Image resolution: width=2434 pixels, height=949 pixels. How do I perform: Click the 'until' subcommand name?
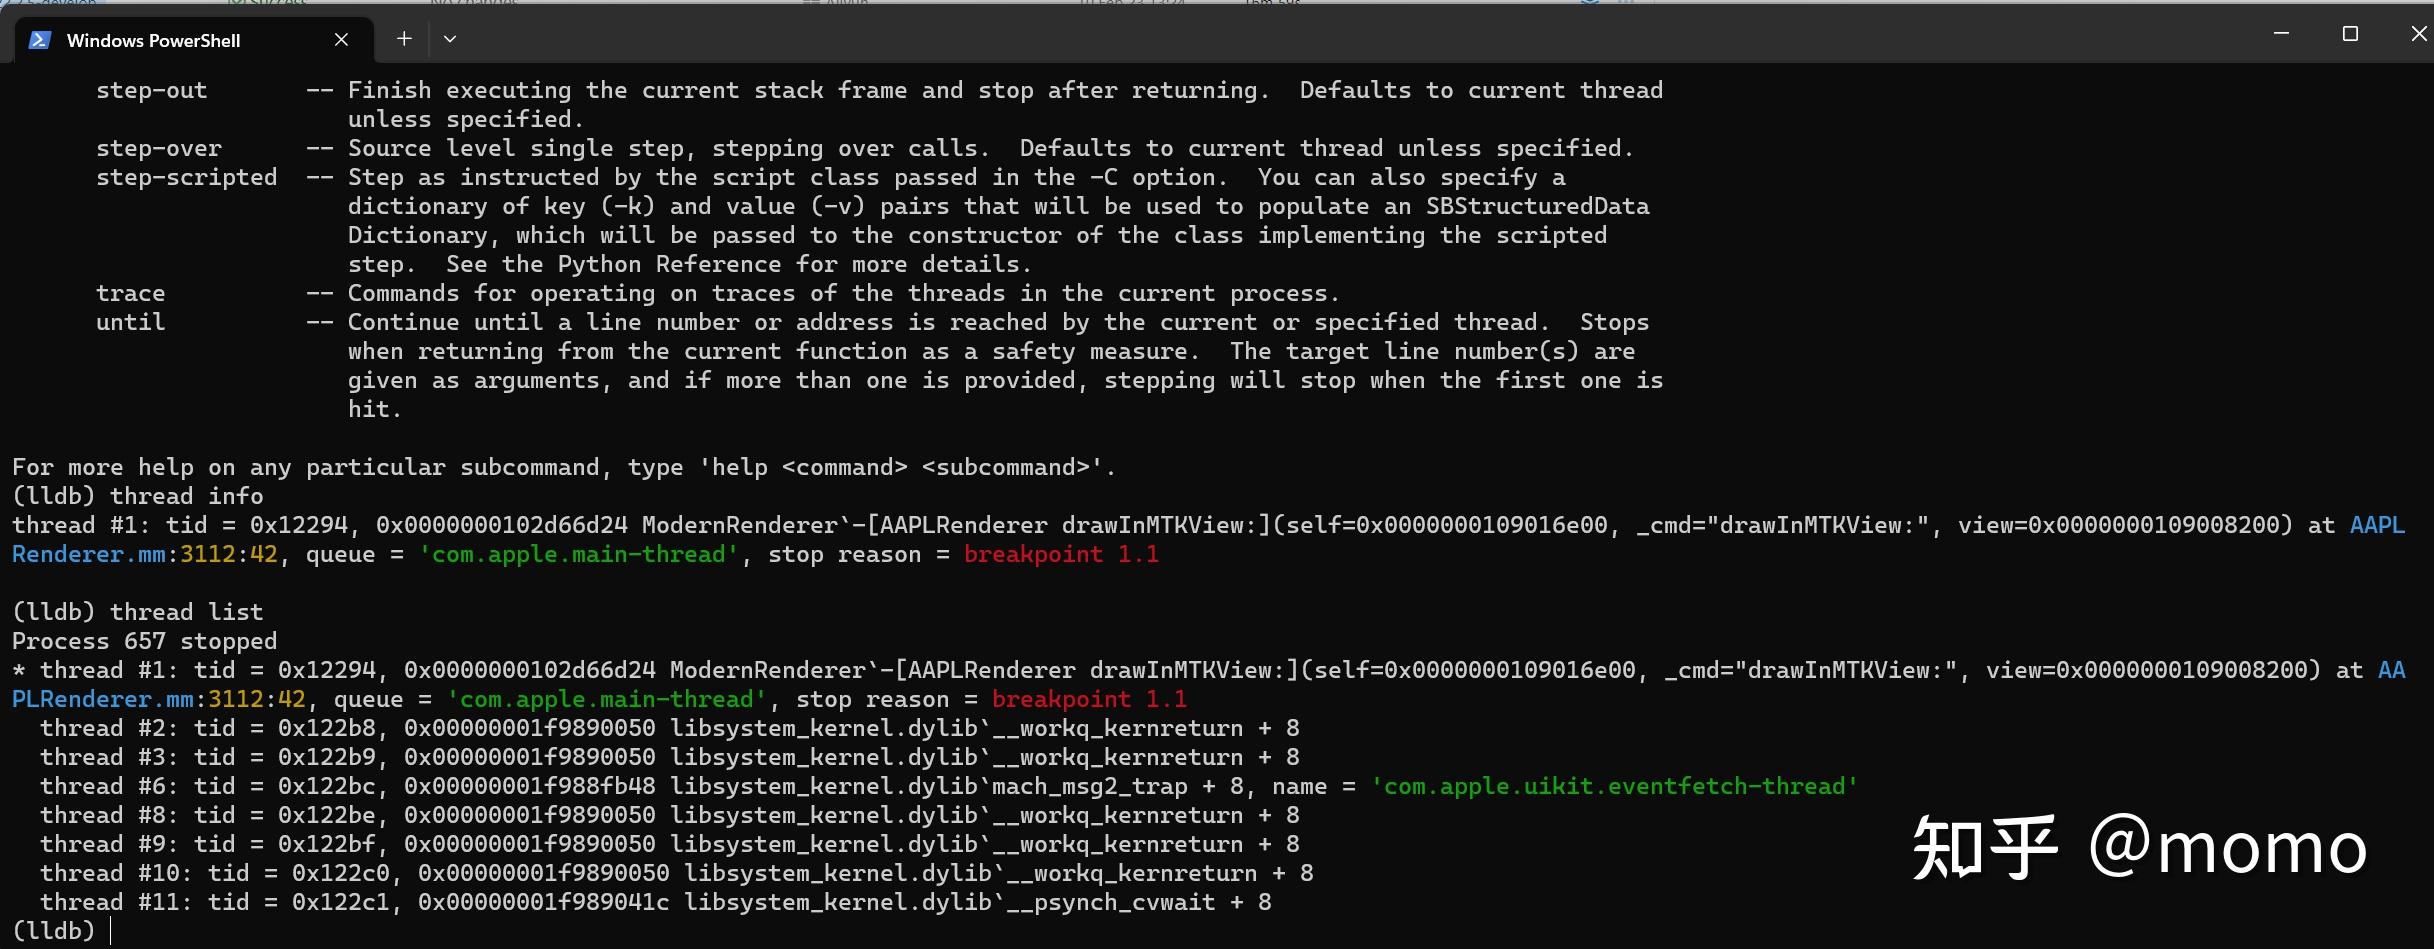(131, 322)
